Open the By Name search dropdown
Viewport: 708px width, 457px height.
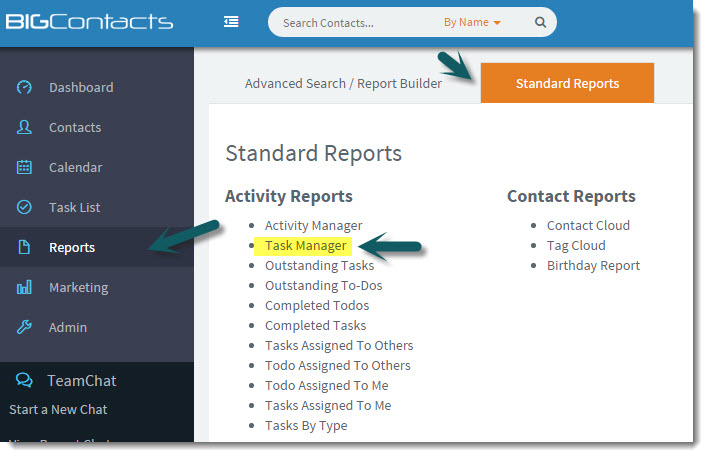pos(472,22)
